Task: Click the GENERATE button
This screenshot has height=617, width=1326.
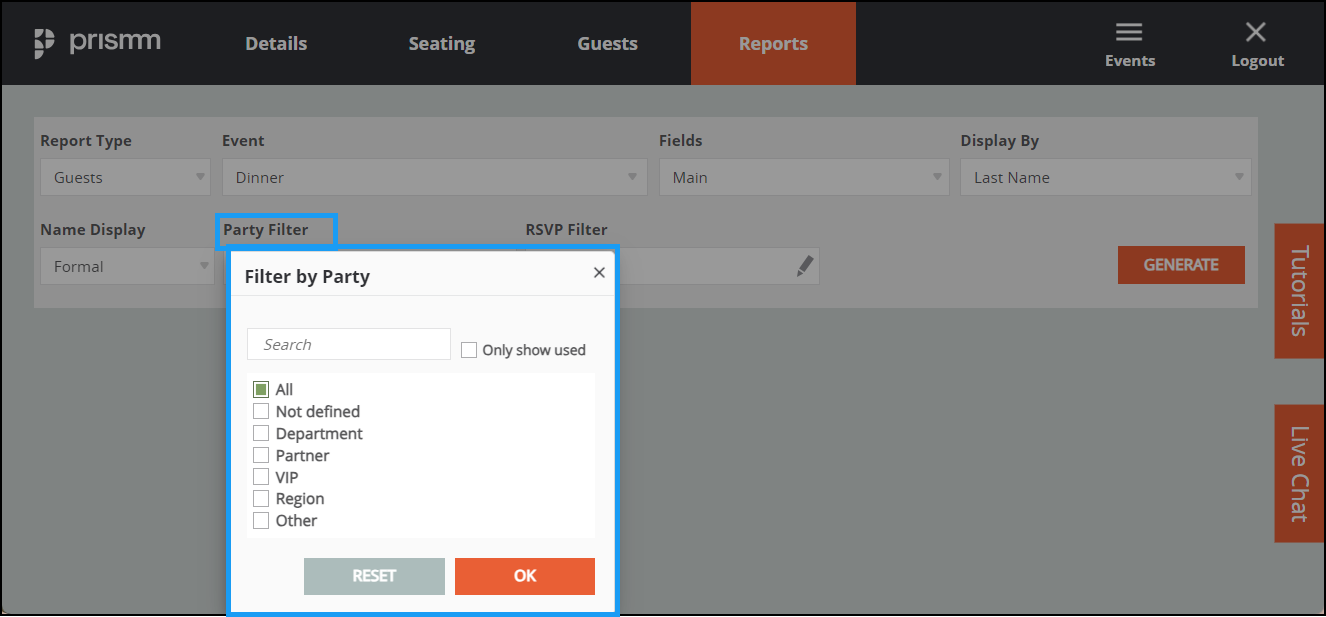Action: [x=1181, y=265]
